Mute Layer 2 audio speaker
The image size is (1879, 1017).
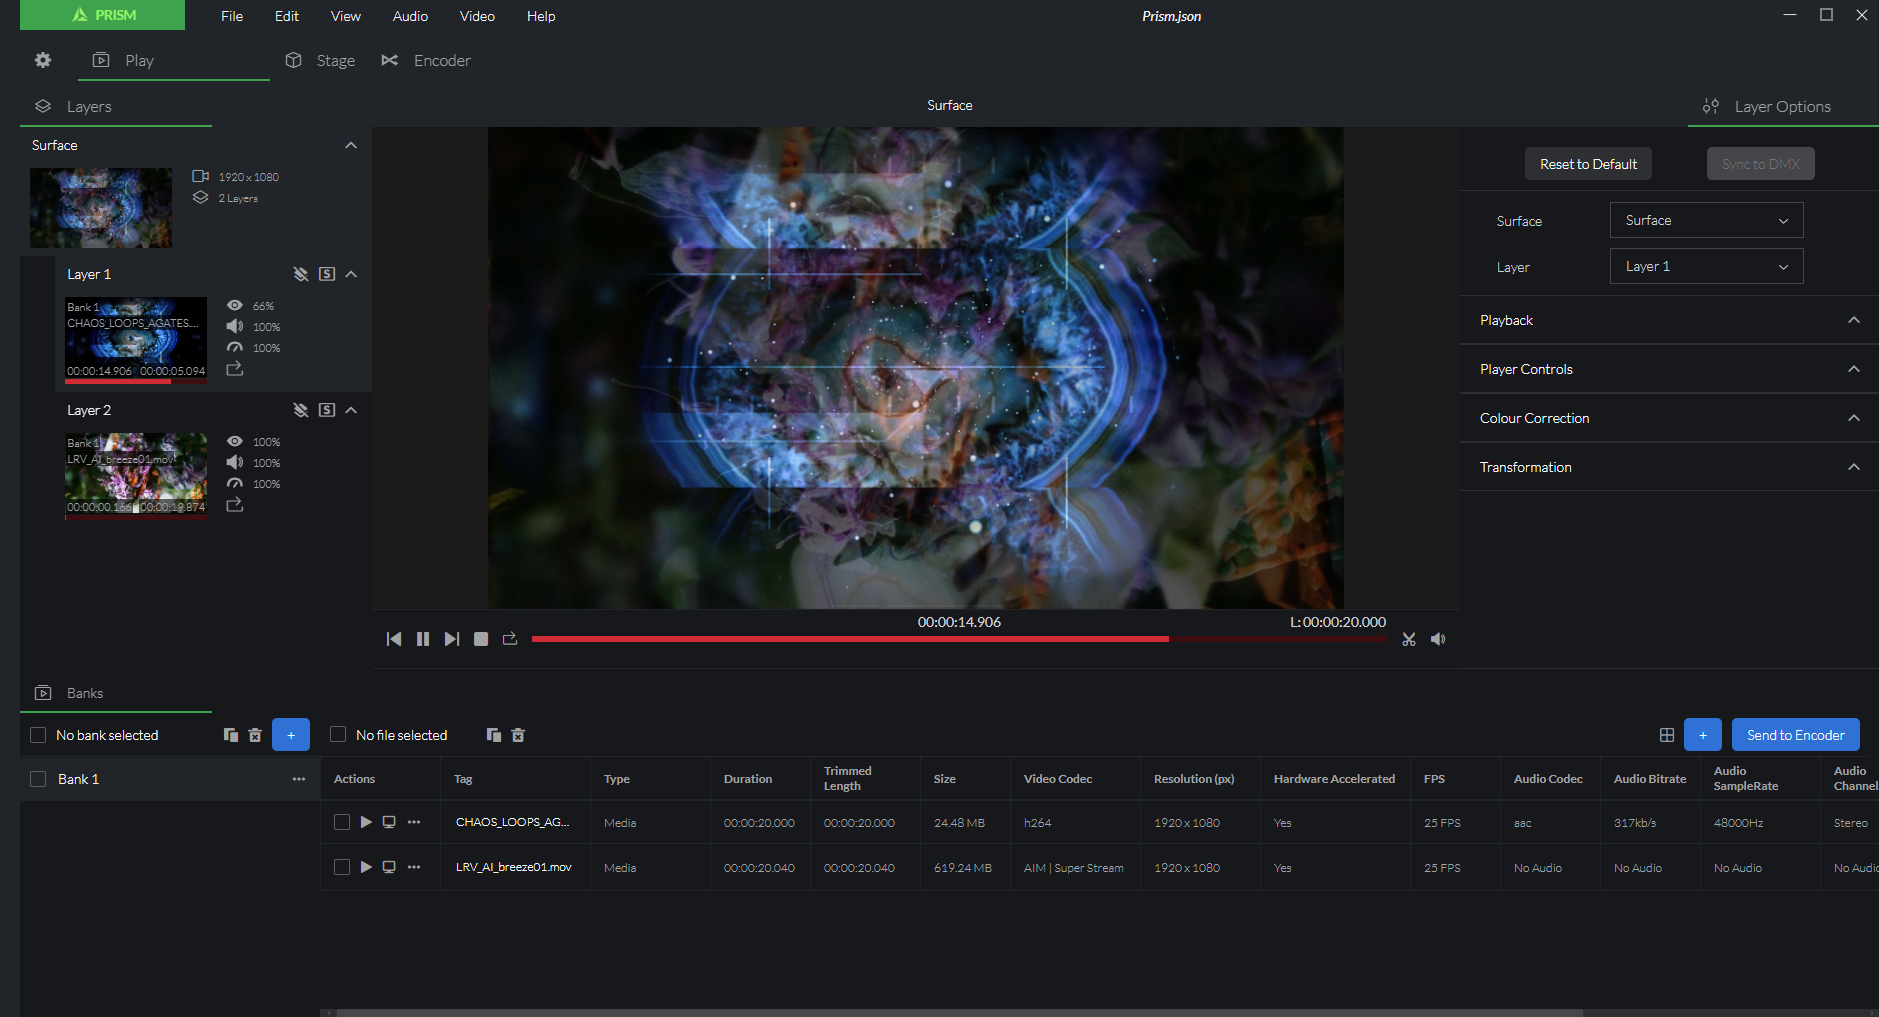[x=235, y=463]
